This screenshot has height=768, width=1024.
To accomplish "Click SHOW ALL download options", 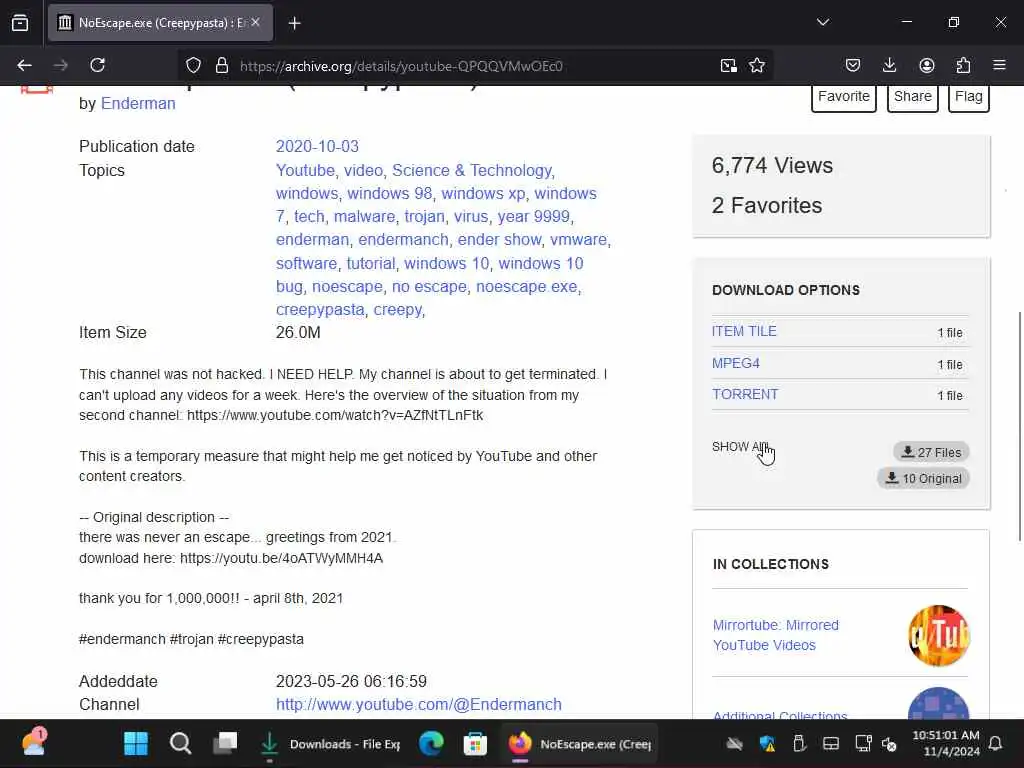I will coord(740,447).
